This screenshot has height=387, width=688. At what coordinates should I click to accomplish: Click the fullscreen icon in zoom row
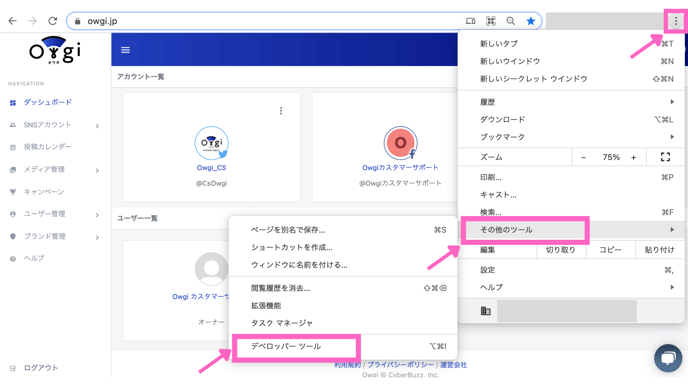(665, 157)
